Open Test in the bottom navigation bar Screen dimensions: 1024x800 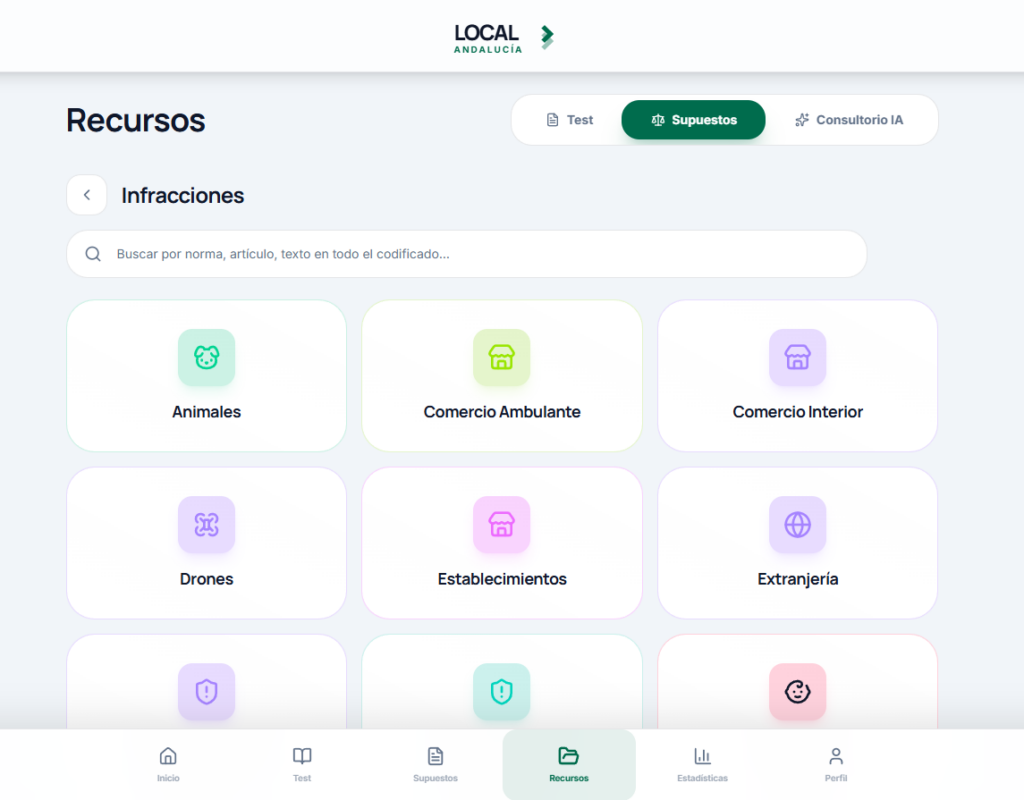(302, 764)
